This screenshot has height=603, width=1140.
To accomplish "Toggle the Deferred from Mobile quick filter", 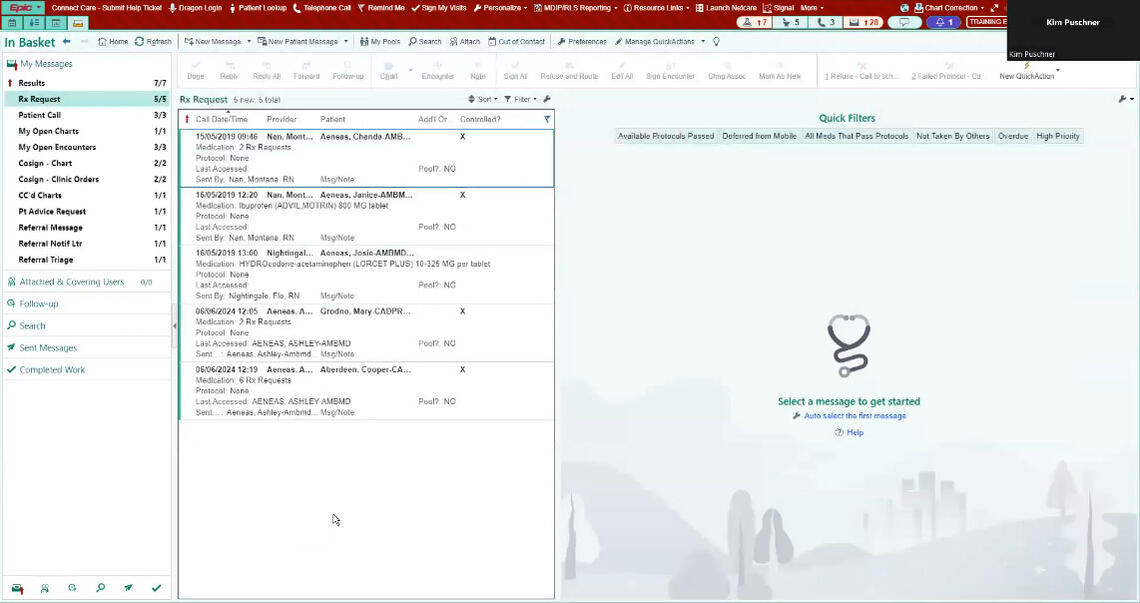I will [x=759, y=136].
